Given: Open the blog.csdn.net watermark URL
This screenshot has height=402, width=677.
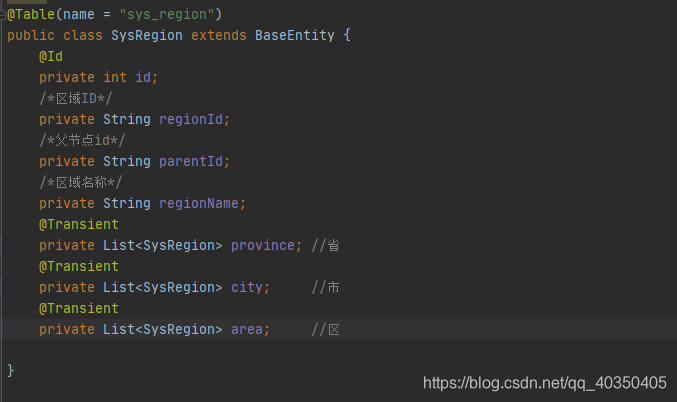Looking at the screenshot, I should [544, 383].
